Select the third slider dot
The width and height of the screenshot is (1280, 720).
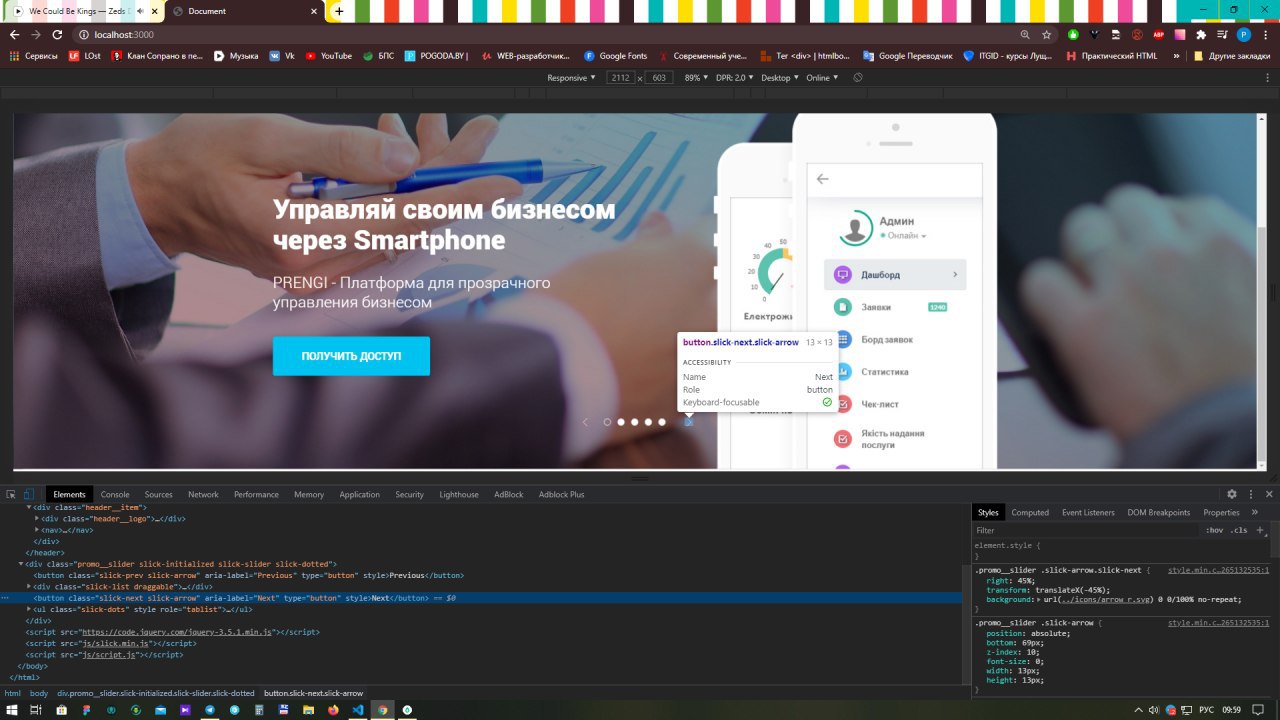[x=635, y=422]
